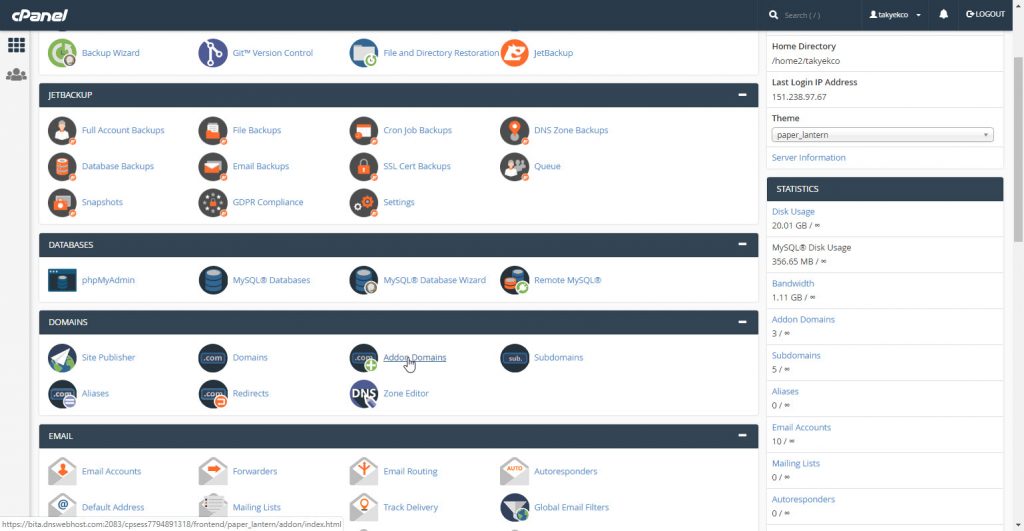Open GDPR Compliance icon

(x=213, y=202)
